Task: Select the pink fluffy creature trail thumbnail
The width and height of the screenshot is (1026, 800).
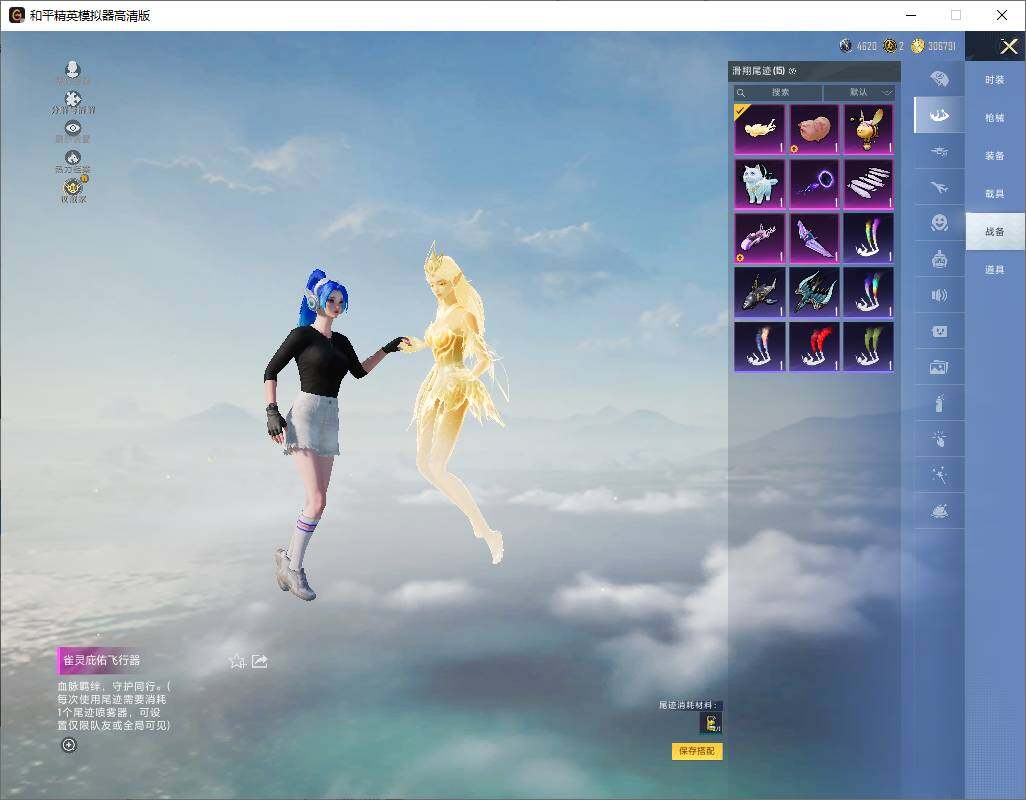Action: (x=814, y=129)
